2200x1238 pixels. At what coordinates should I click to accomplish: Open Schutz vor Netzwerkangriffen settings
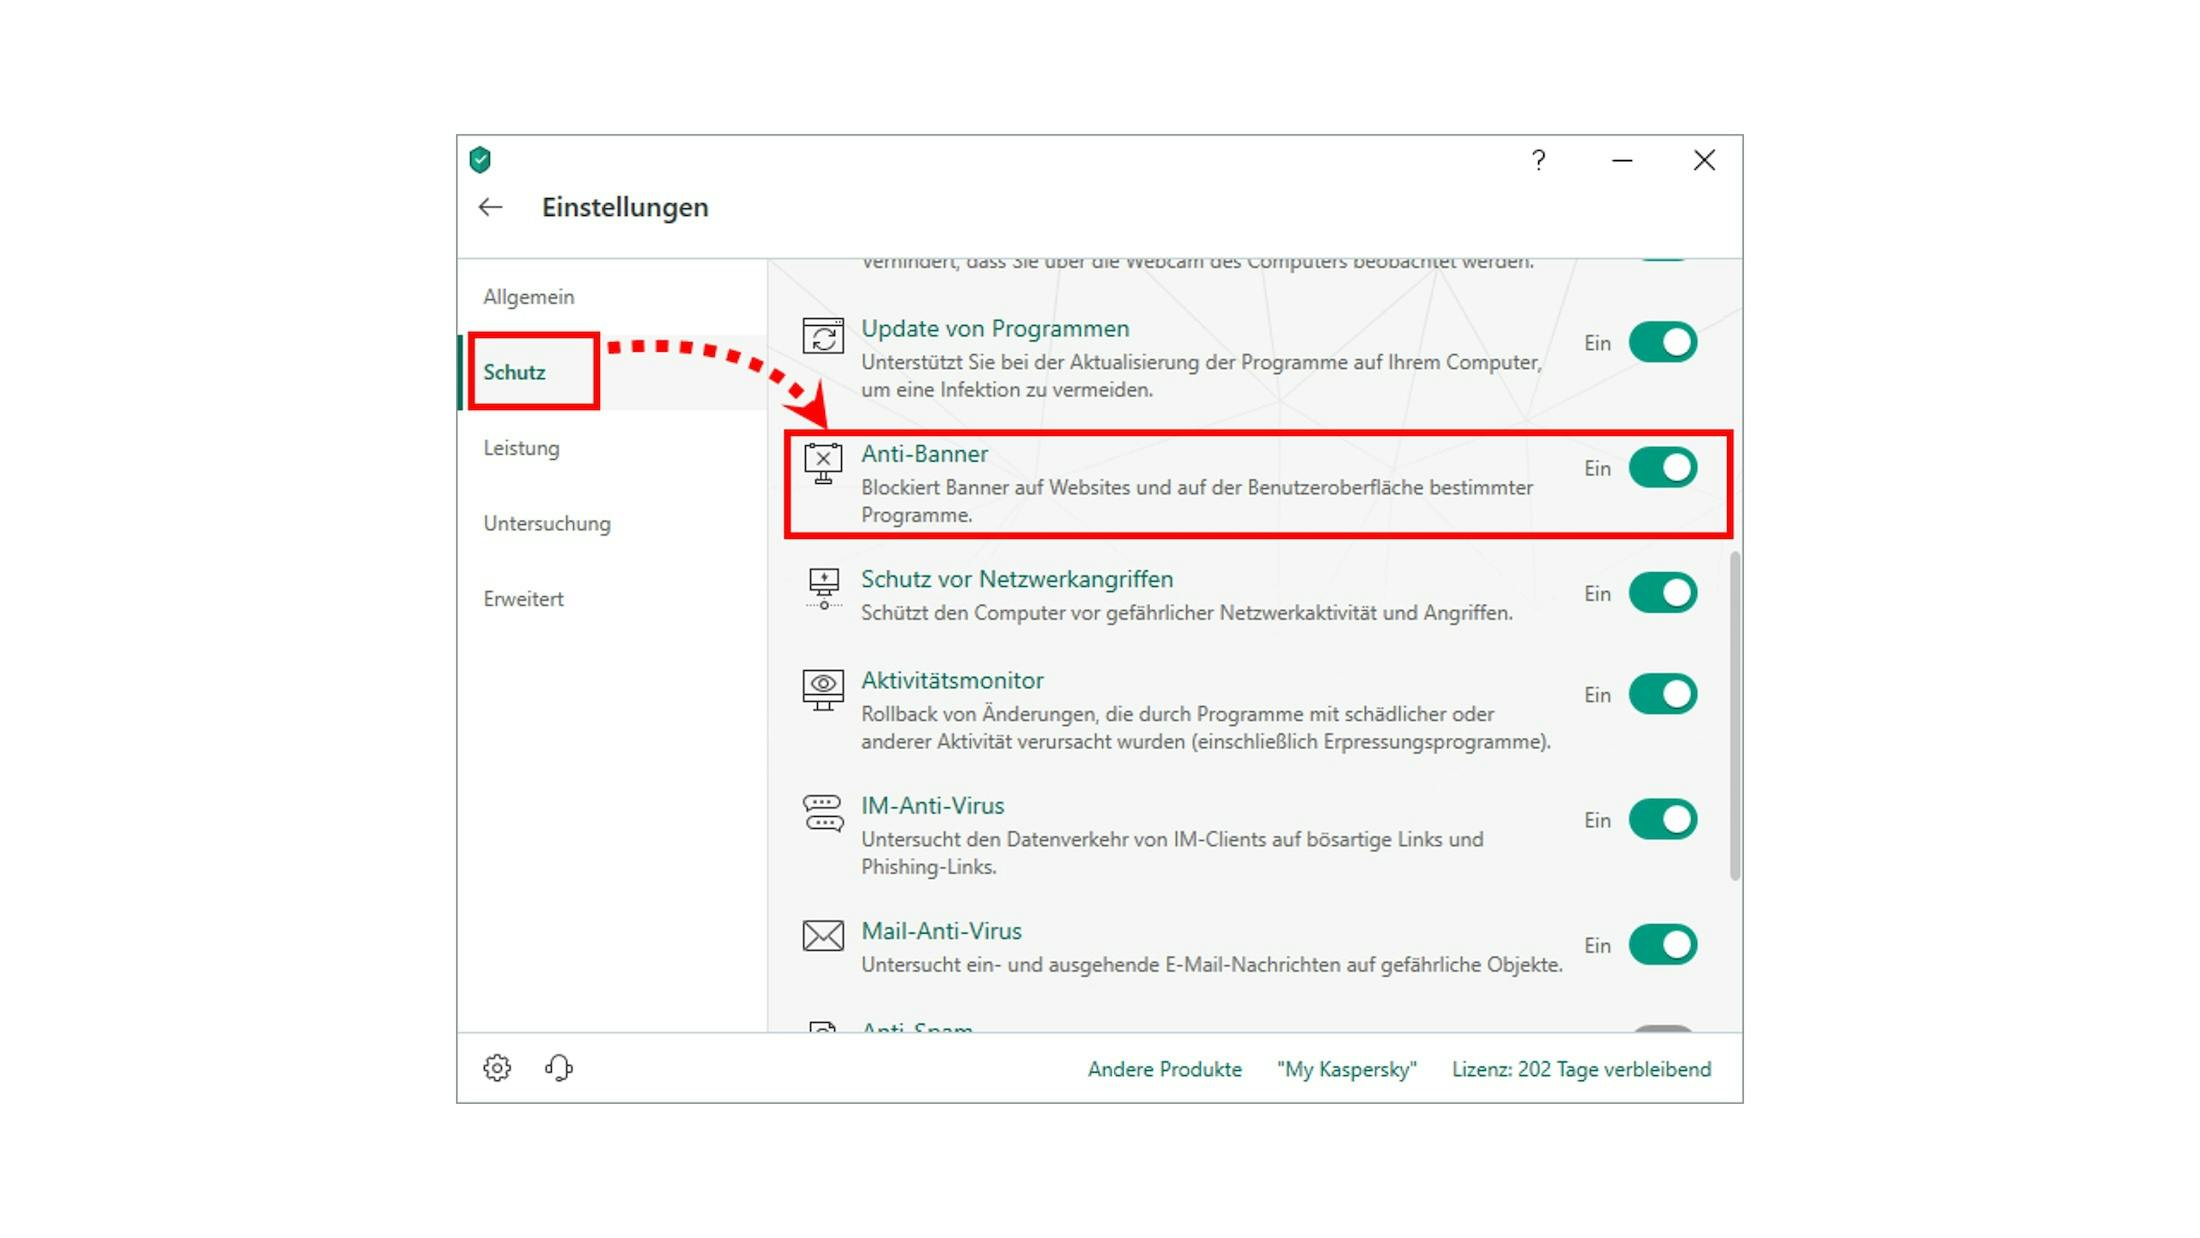(1017, 579)
